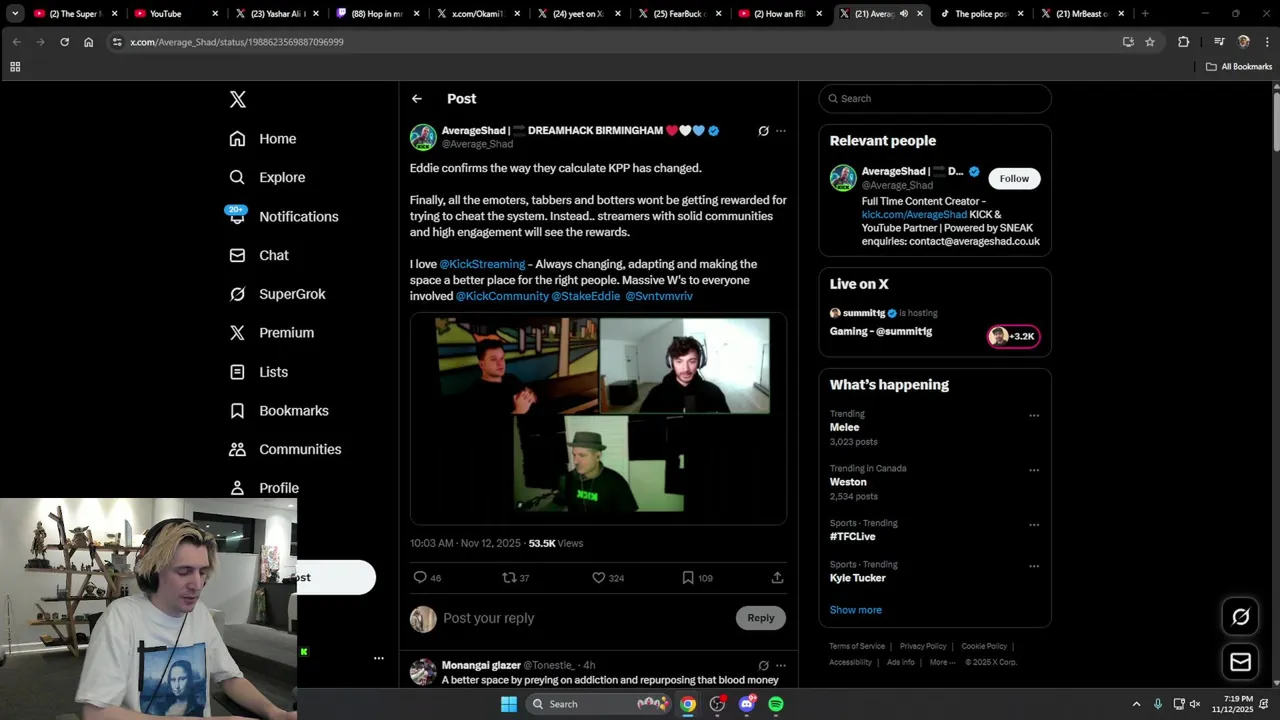1280x720 pixels.
Task: Click the X search box
Action: 935,99
